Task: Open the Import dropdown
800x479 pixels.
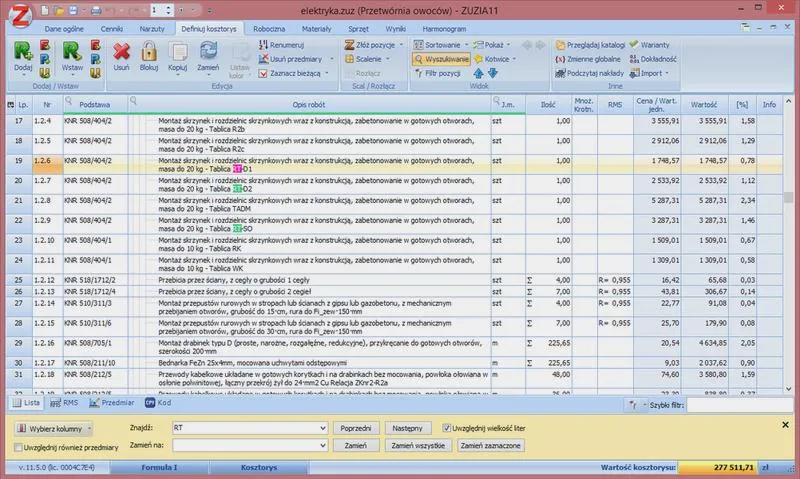Action: [649, 73]
